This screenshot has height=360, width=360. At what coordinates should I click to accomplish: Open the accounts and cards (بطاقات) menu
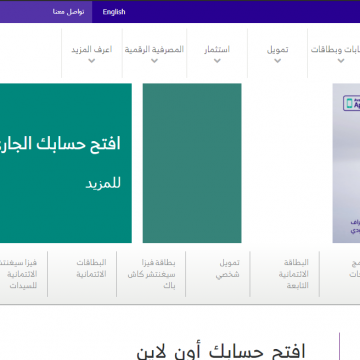pyautogui.click(x=335, y=50)
